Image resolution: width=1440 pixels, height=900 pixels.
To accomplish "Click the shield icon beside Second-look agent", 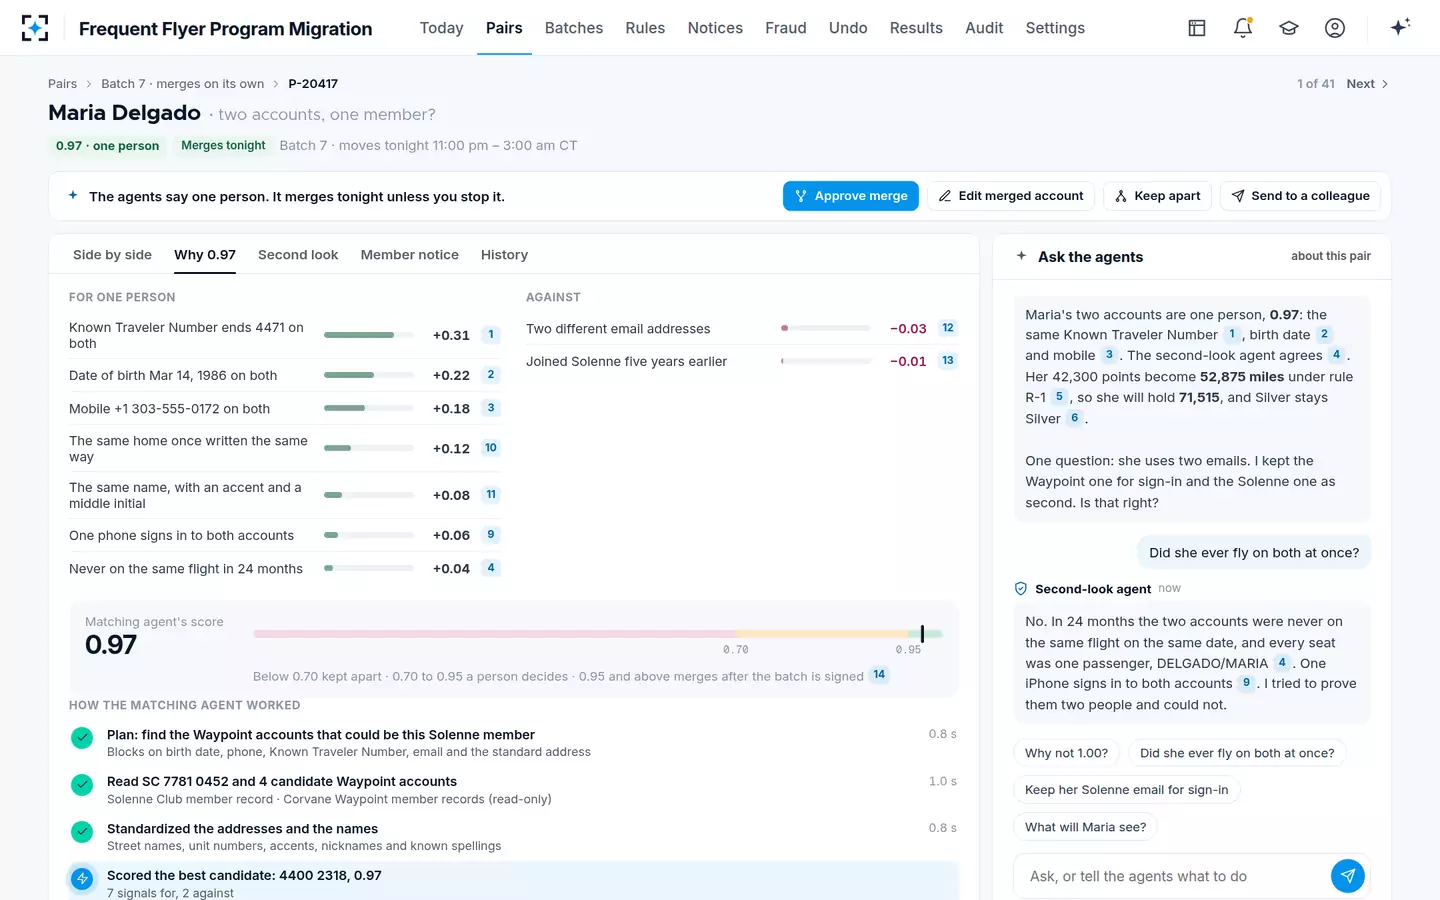I will coord(1021,589).
